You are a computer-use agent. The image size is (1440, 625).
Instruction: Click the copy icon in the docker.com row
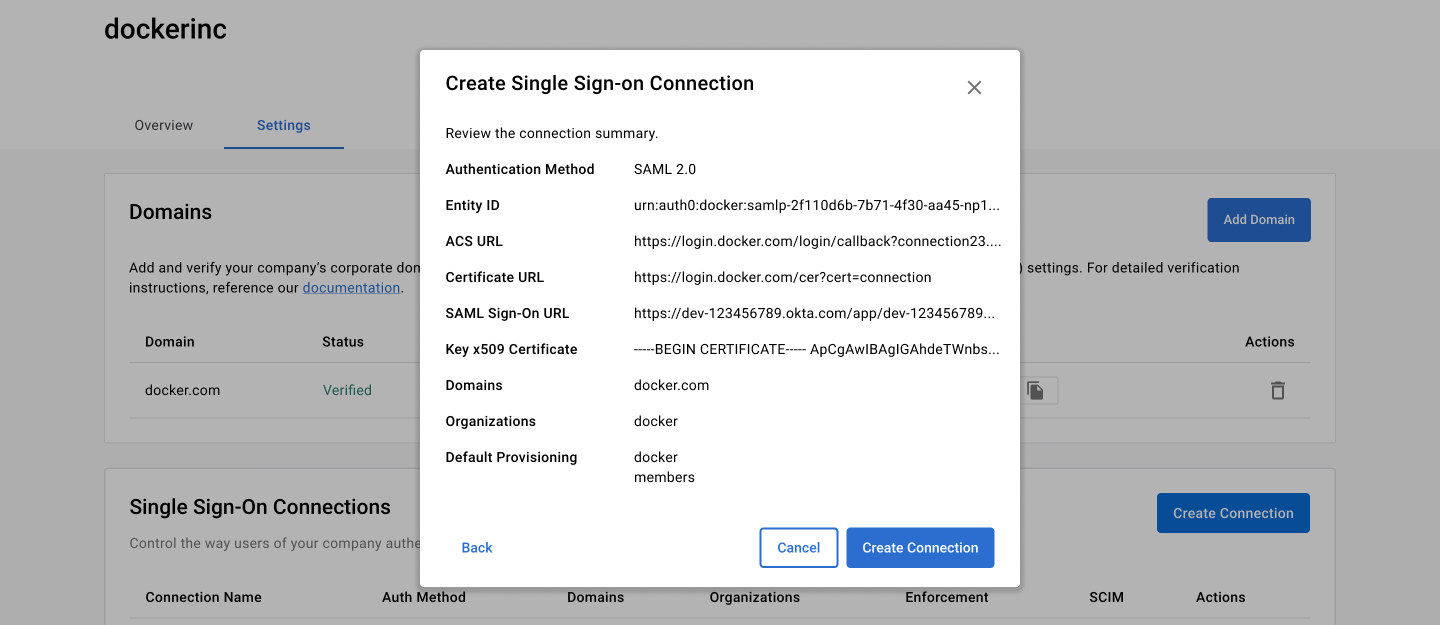1036,391
